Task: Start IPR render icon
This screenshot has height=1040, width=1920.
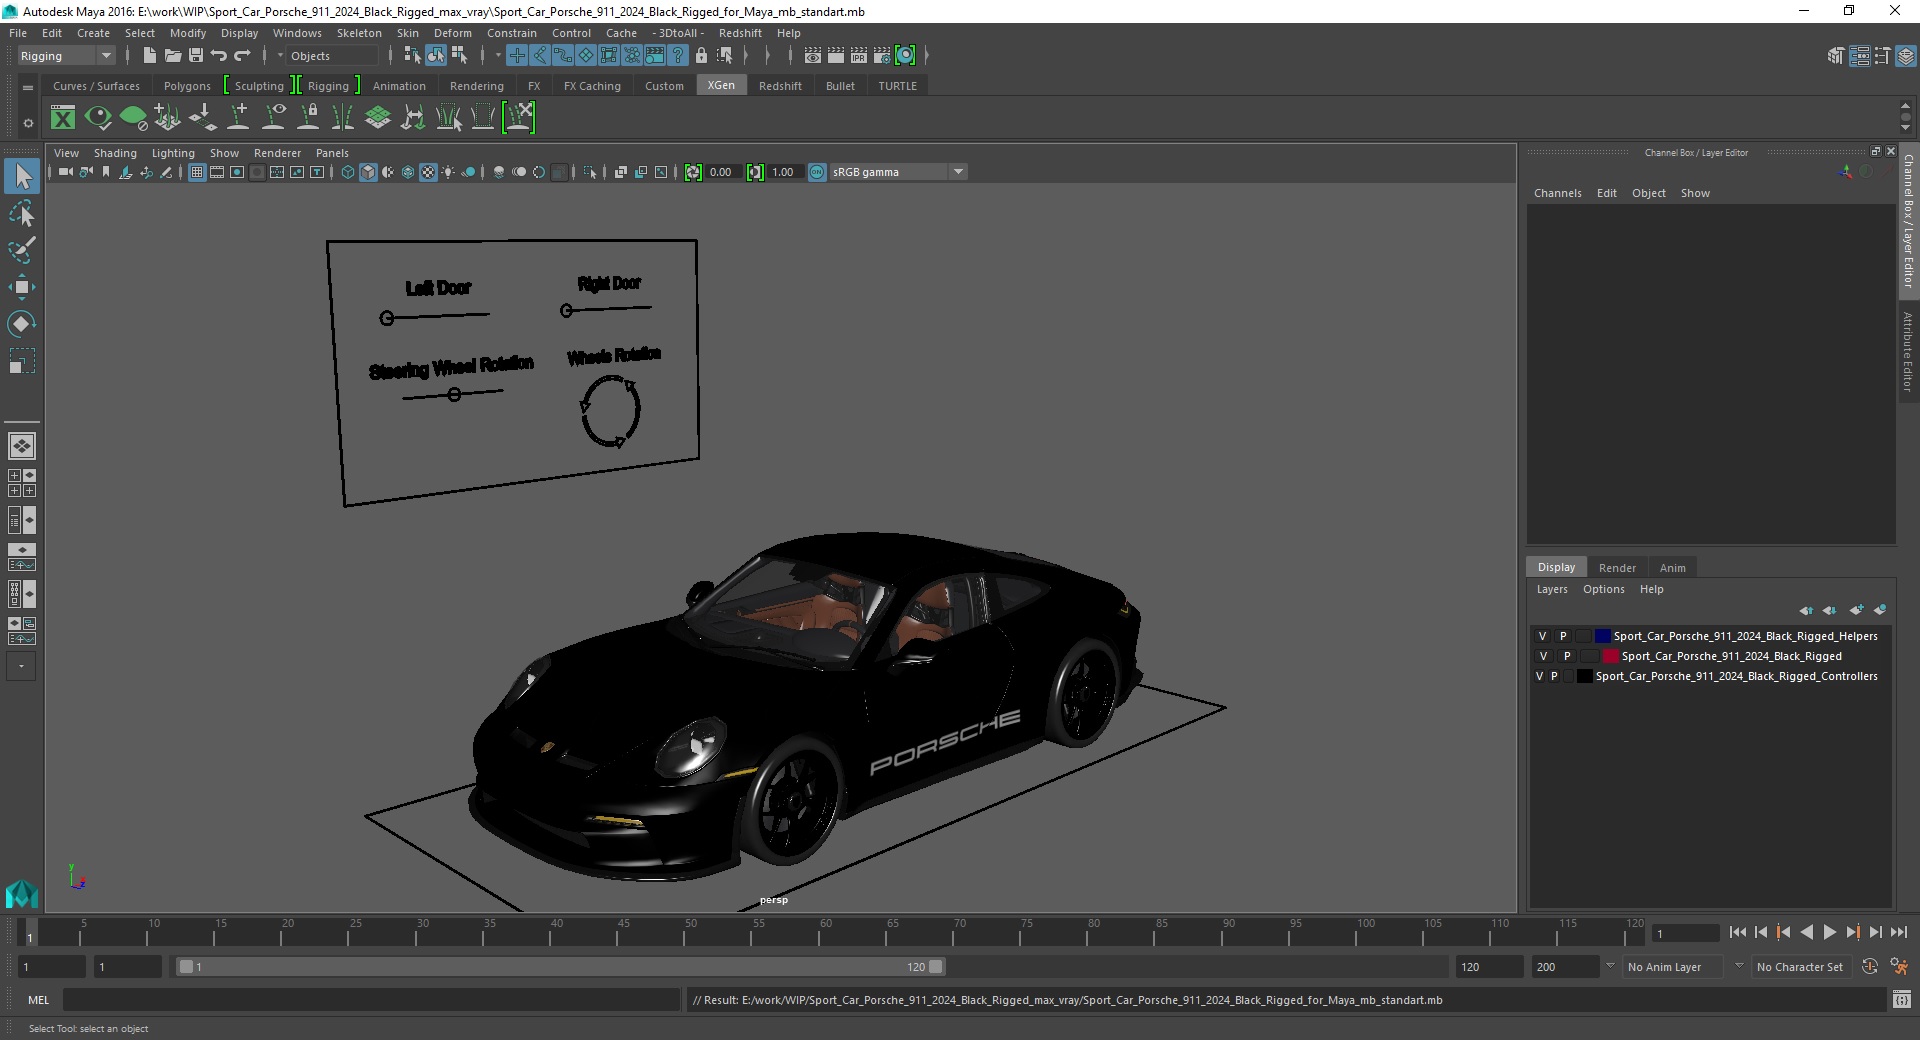Action: pos(859,56)
